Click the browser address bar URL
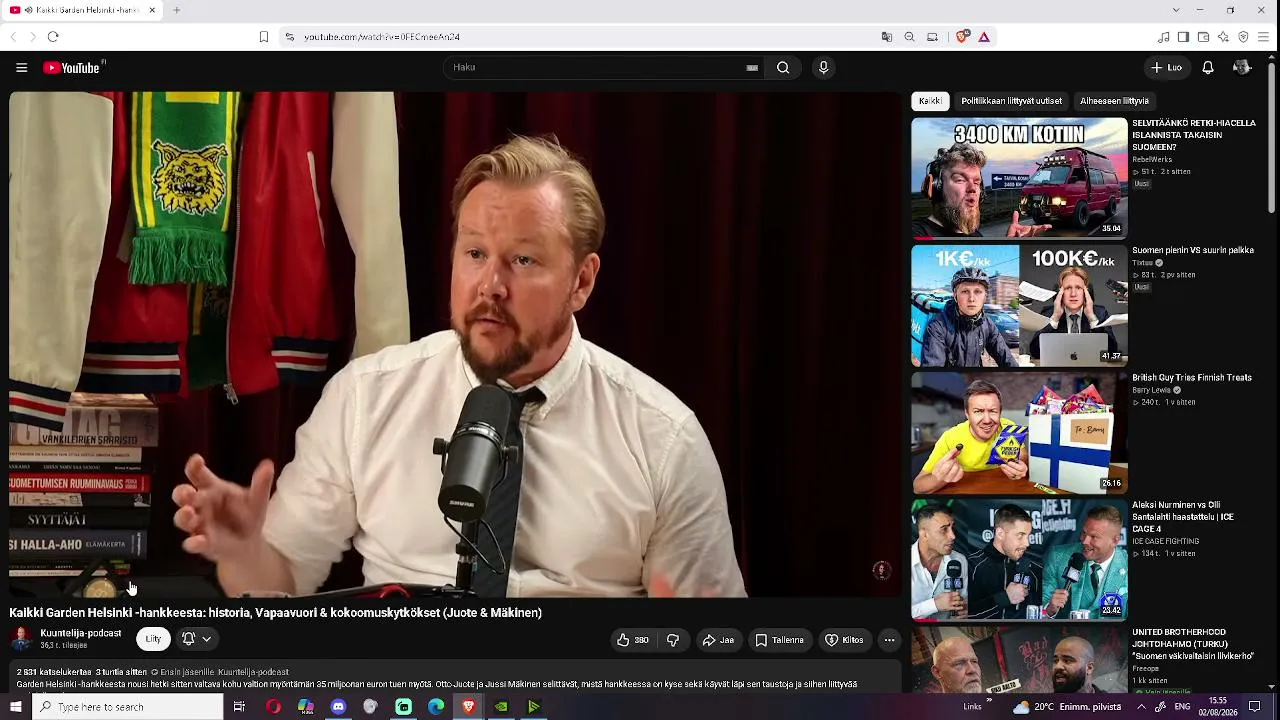 coord(382,37)
